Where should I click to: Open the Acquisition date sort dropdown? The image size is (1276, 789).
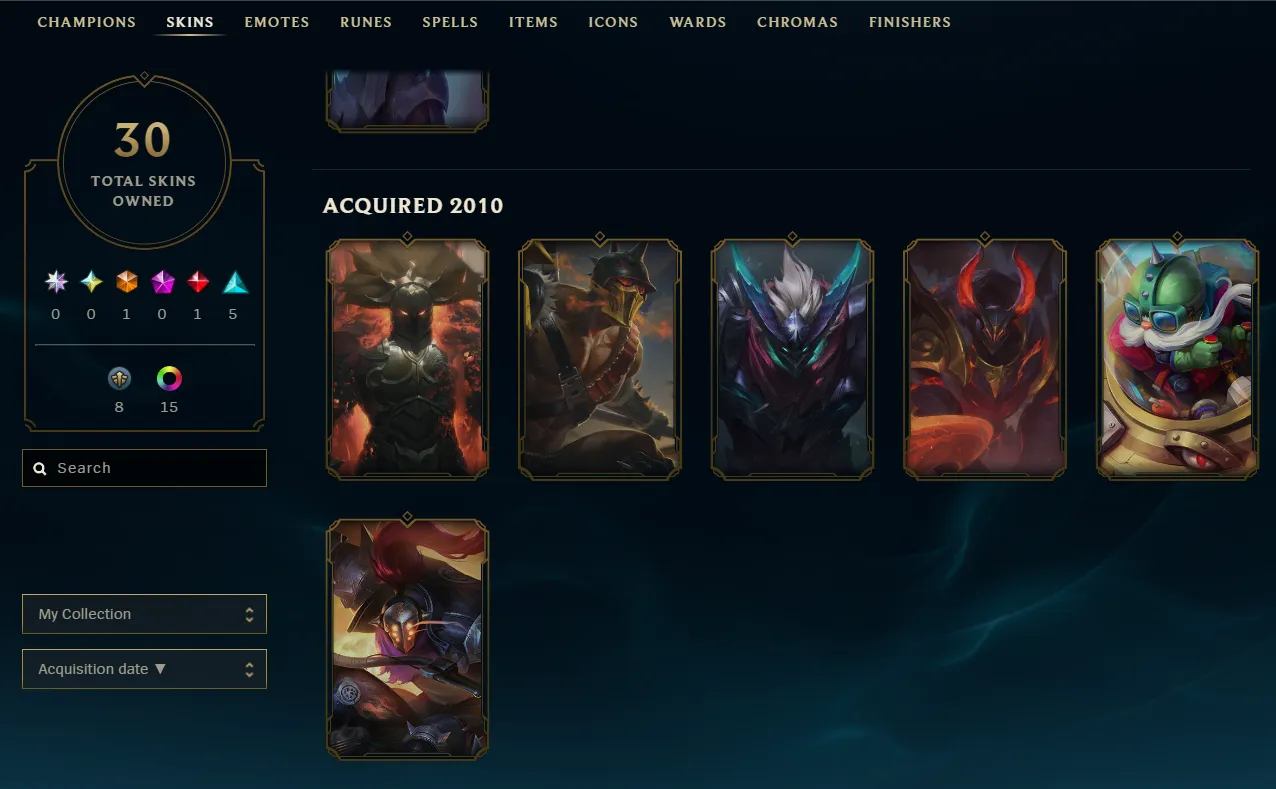point(144,669)
